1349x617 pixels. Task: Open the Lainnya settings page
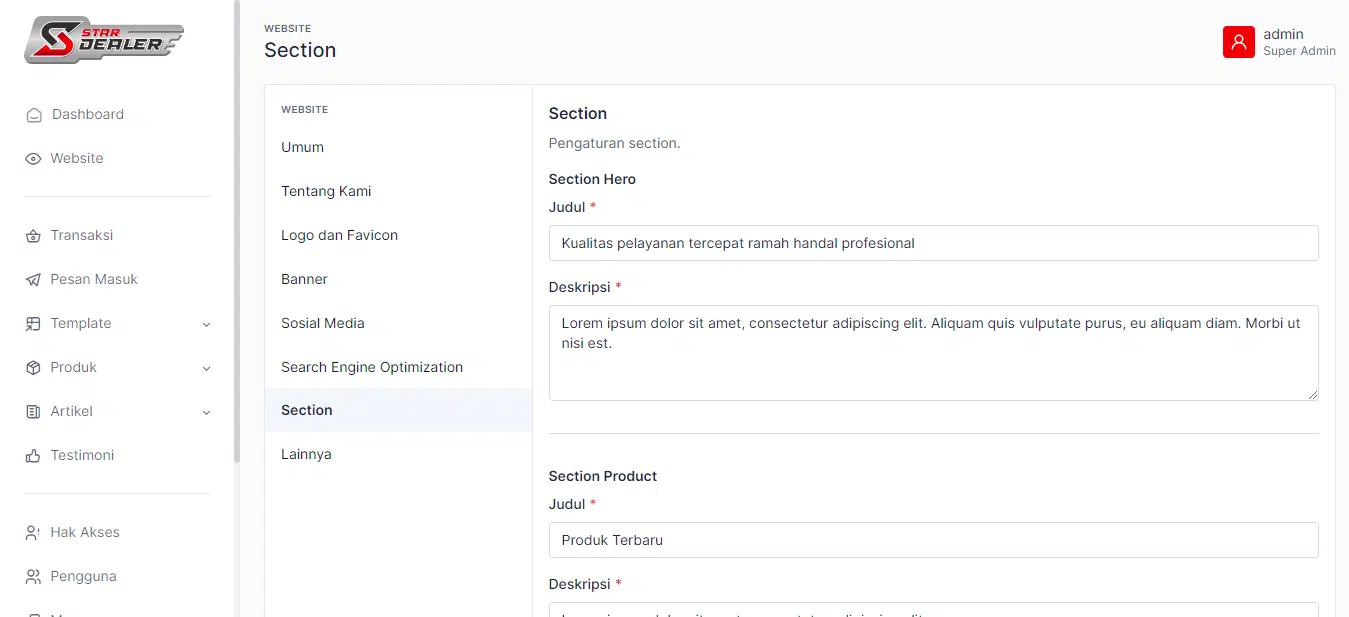pyautogui.click(x=306, y=454)
